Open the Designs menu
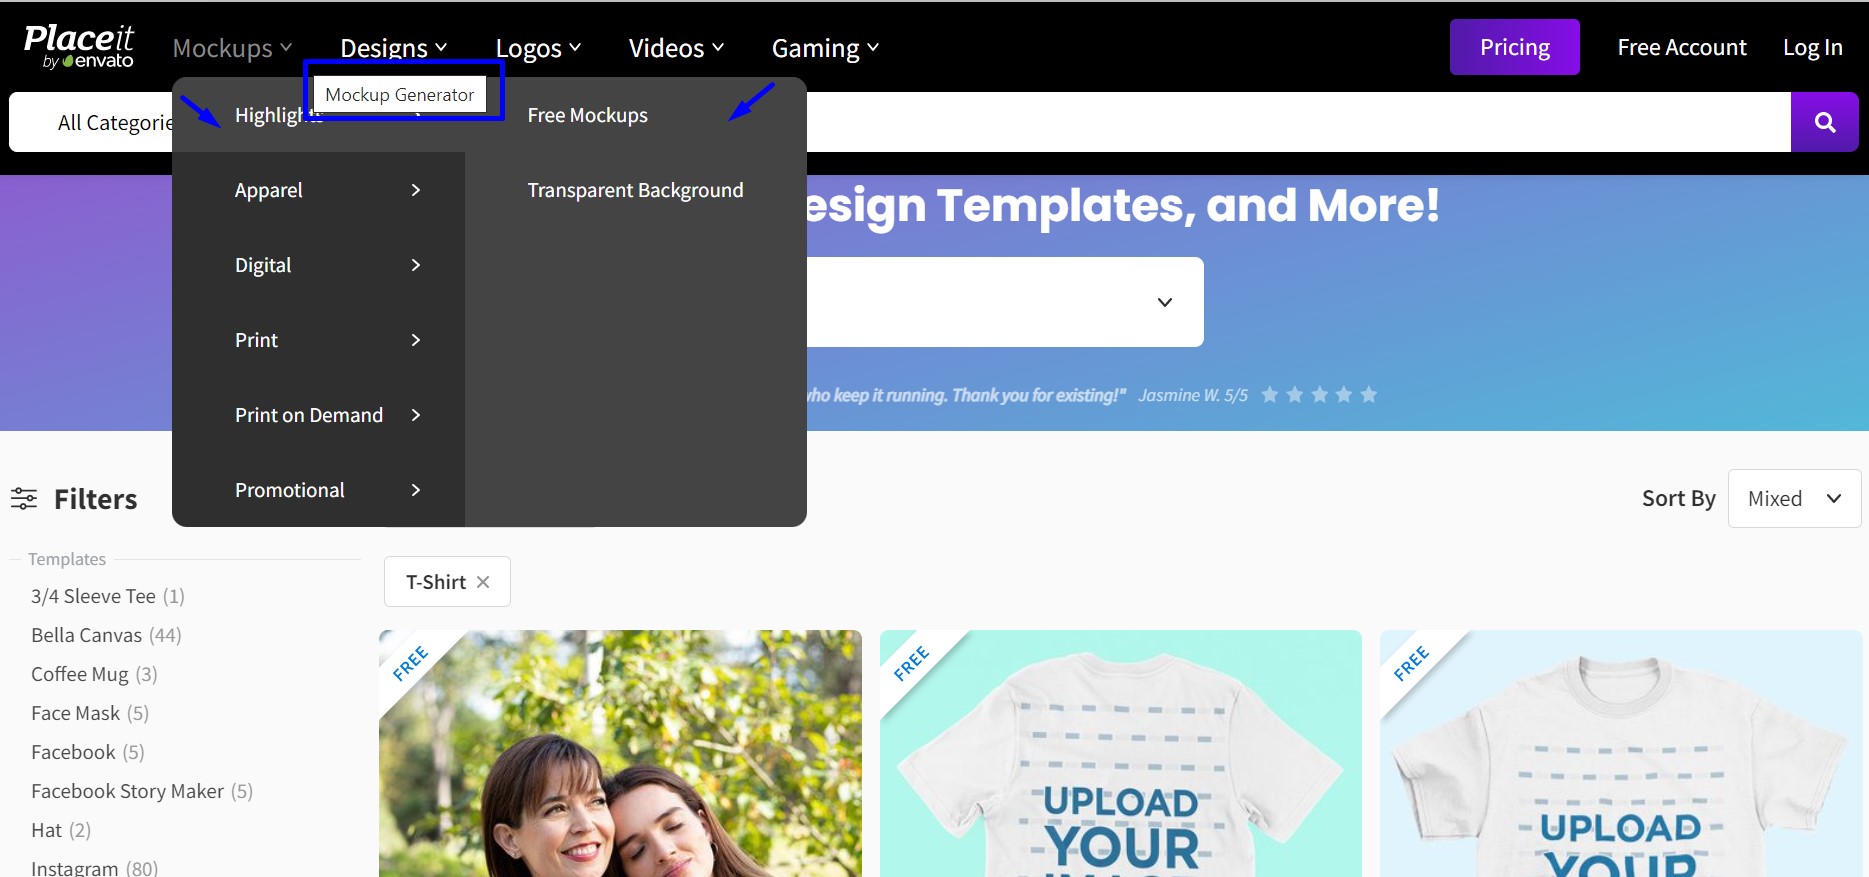 pos(393,48)
